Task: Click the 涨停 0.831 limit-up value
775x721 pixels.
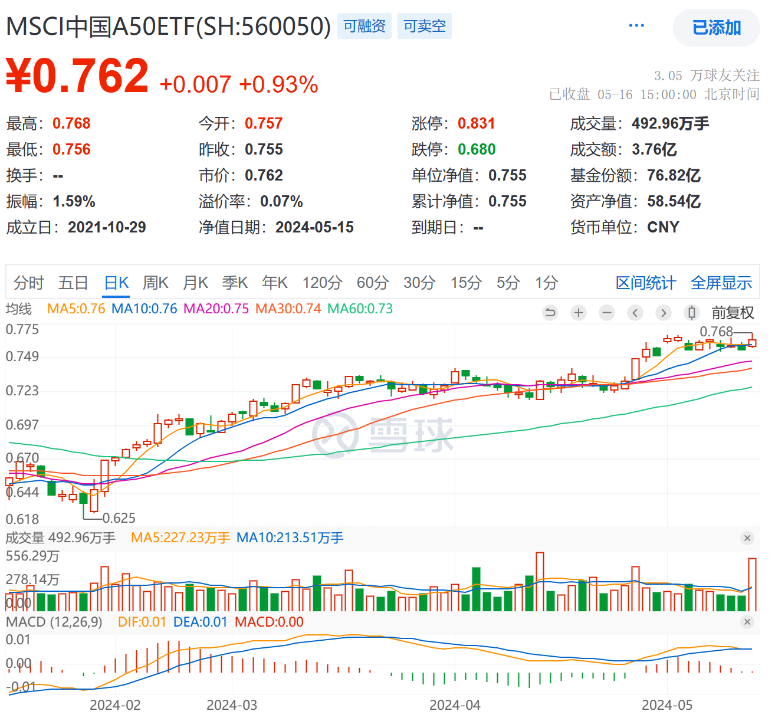Action: coord(453,124)
